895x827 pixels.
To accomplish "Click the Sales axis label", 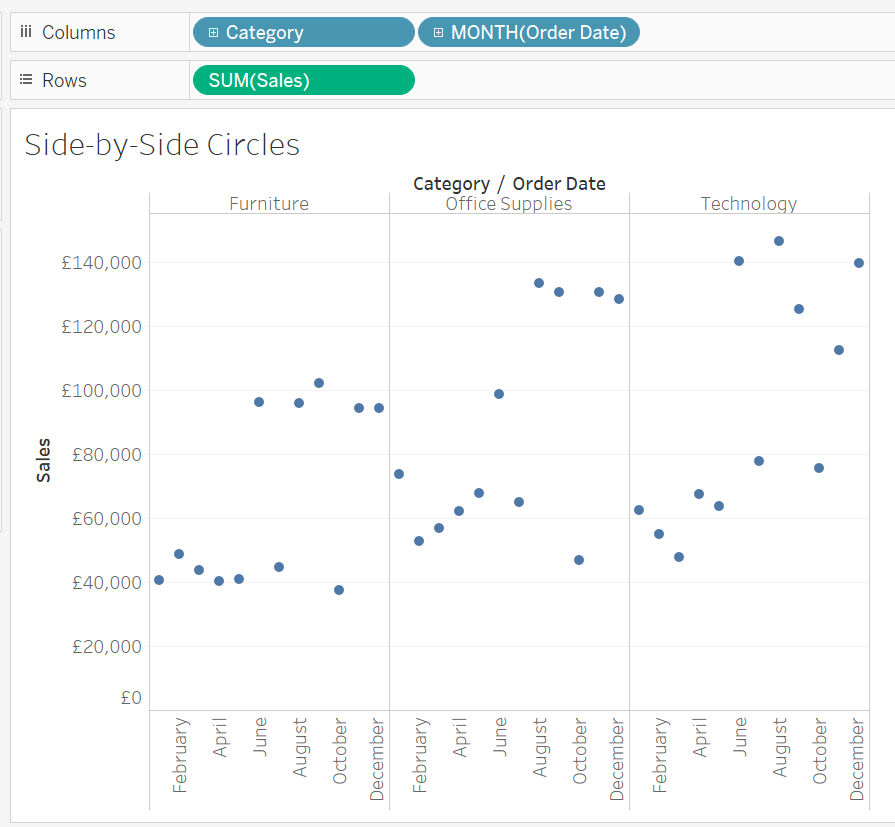I will (43, 457).
